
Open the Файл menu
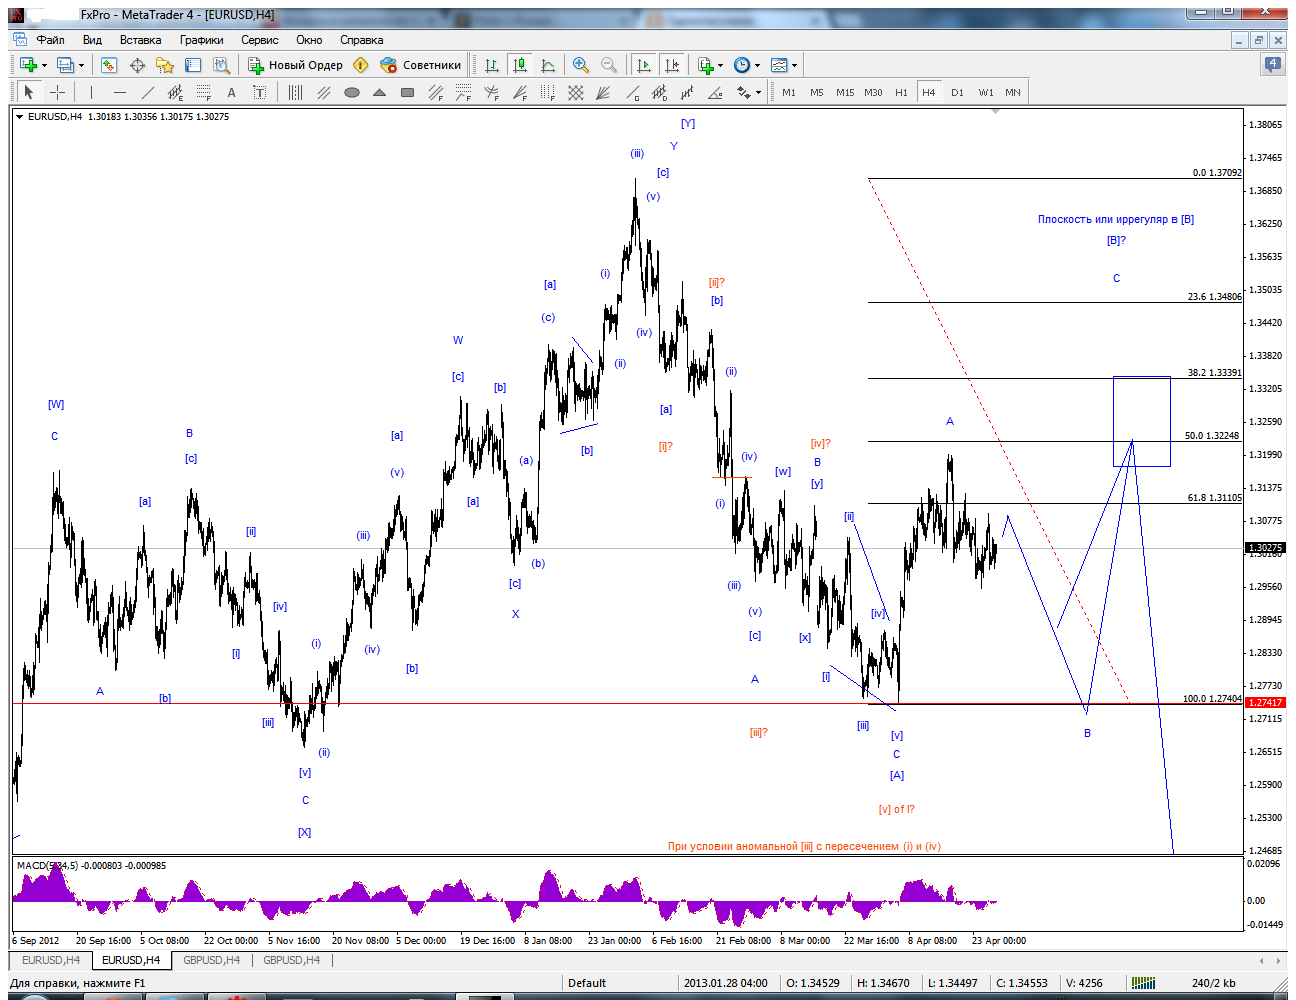50,40
